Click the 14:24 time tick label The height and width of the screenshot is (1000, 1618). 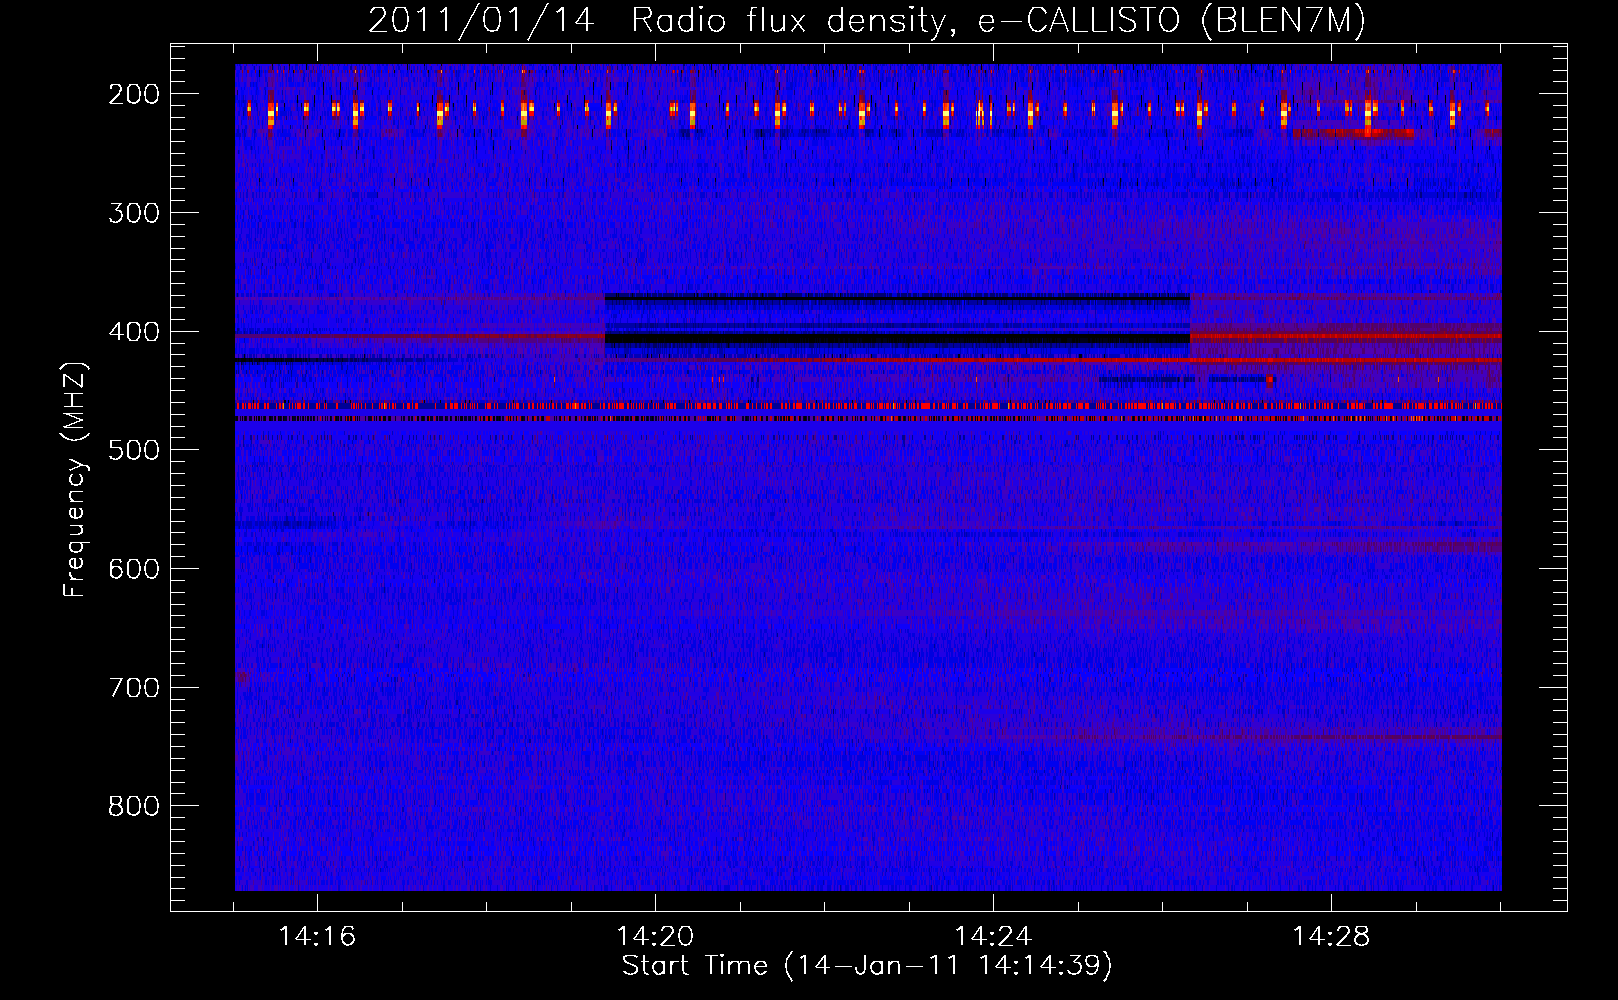coord(993,937)
